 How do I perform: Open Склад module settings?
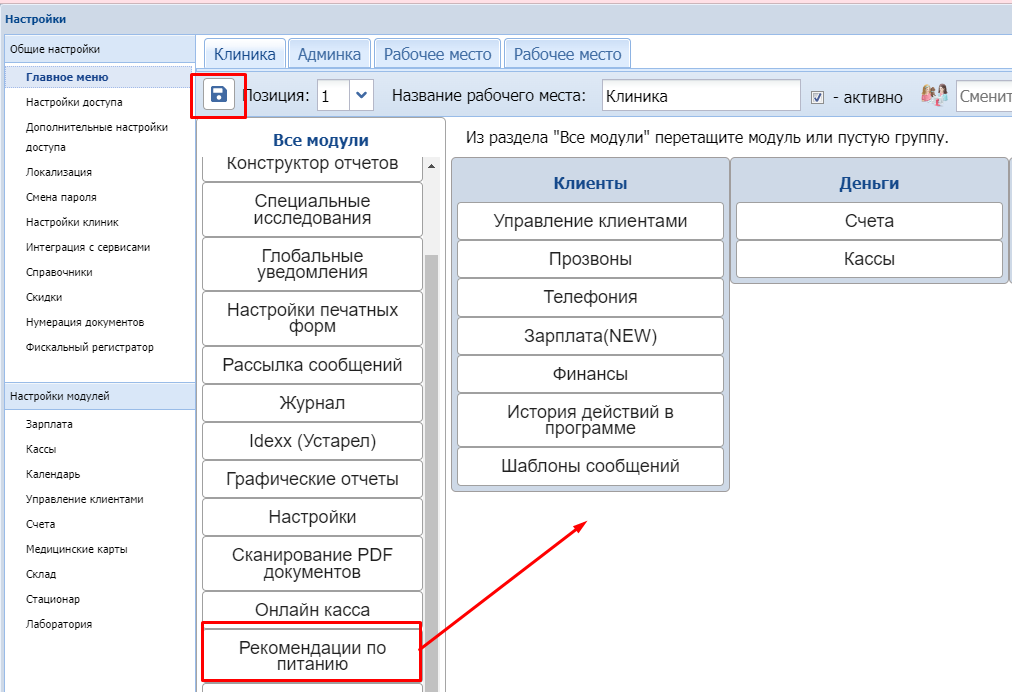[41, 575]
